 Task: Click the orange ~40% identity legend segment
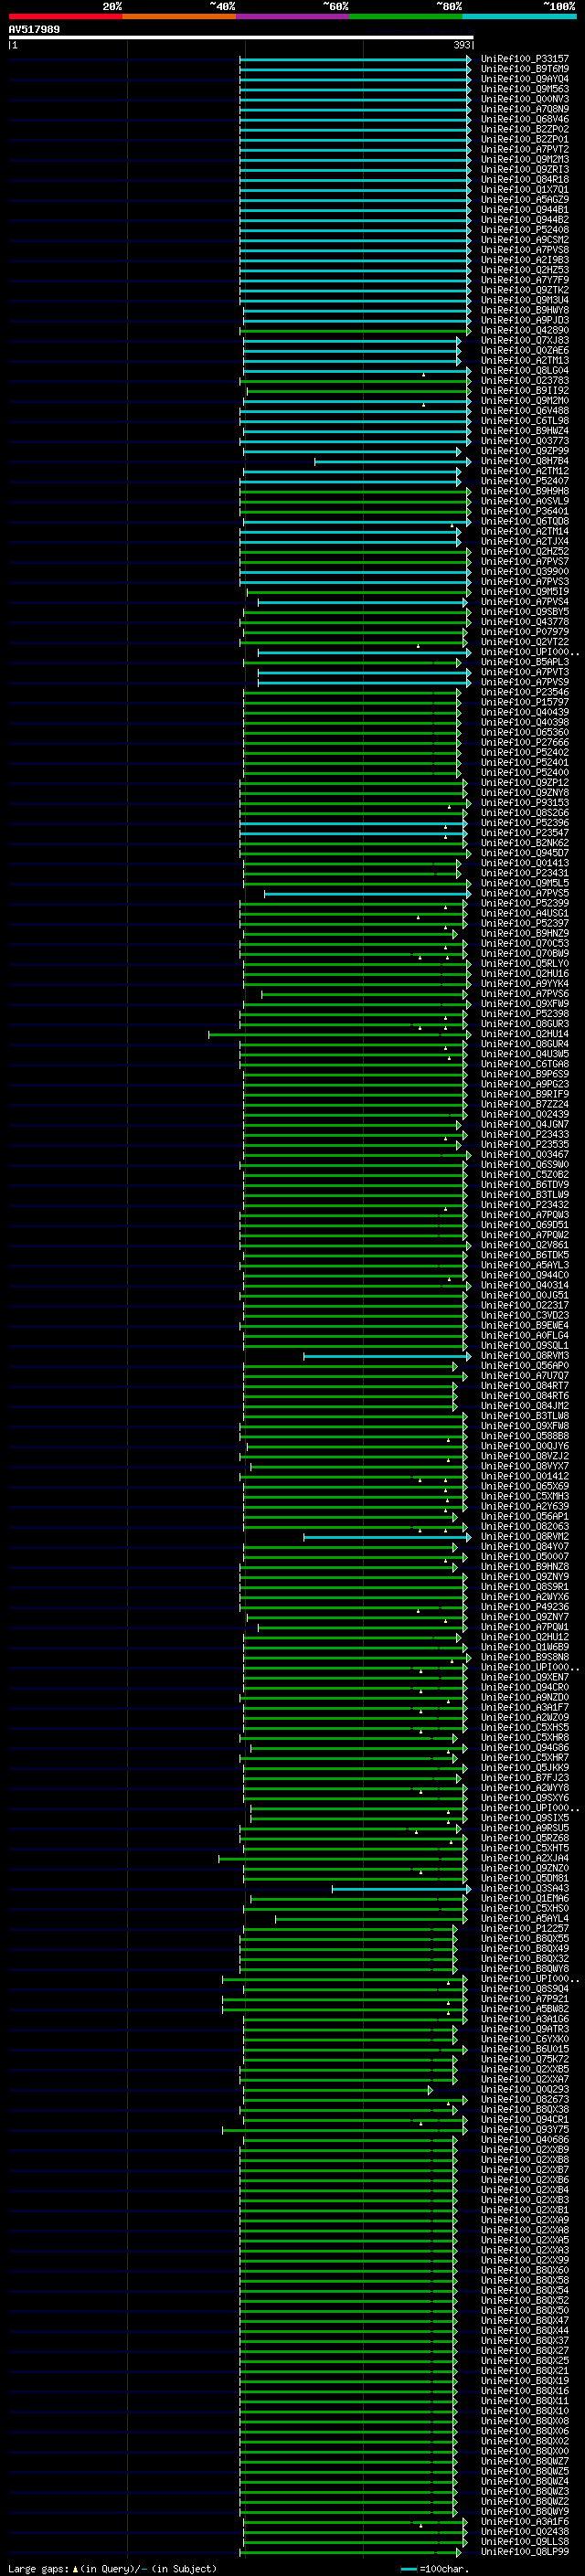[179, 16]
